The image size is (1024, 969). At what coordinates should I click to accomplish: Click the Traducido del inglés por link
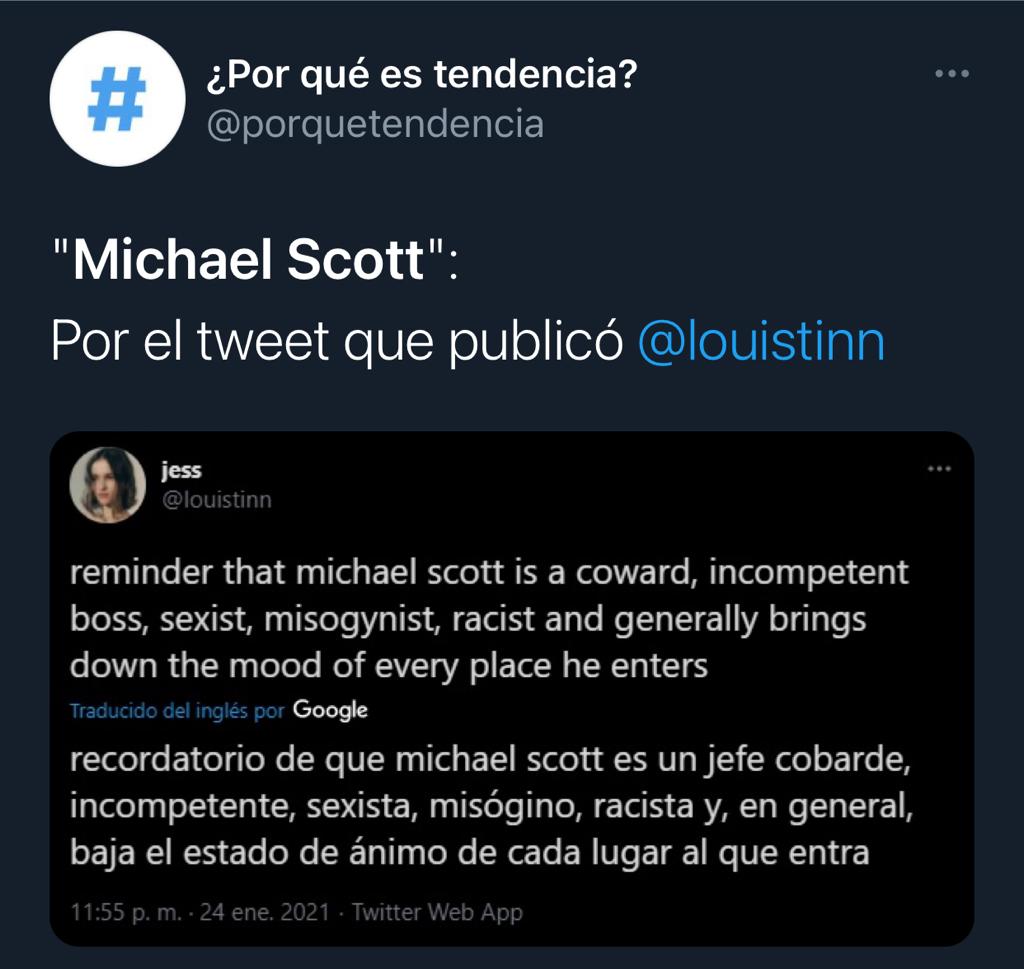tap(177, 710)
